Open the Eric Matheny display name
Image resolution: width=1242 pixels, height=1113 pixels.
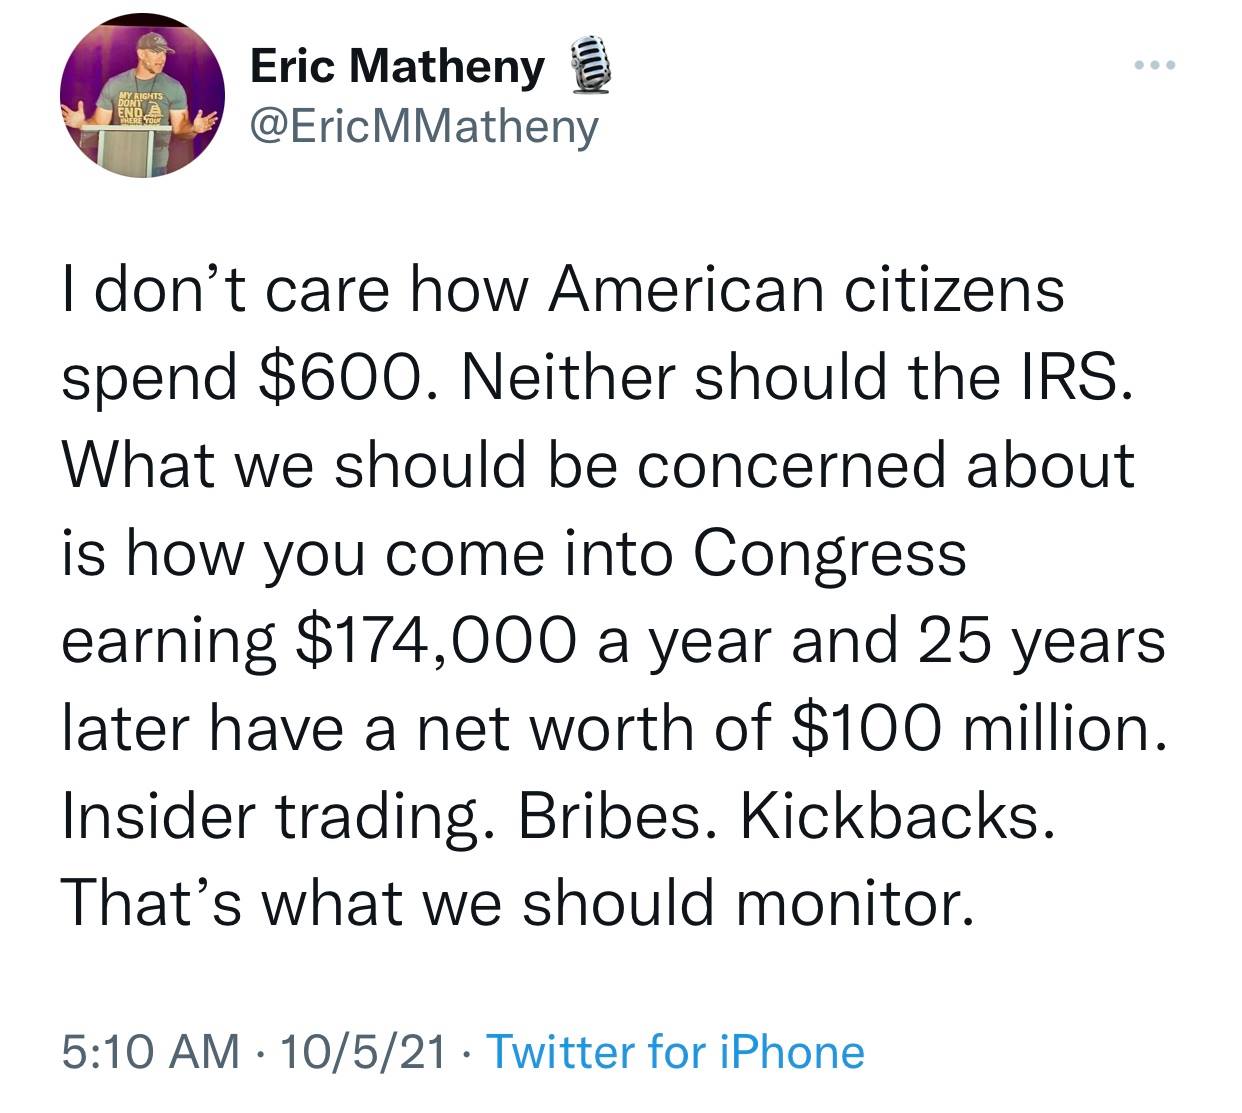pyautogui.click(x=397, y=67)
